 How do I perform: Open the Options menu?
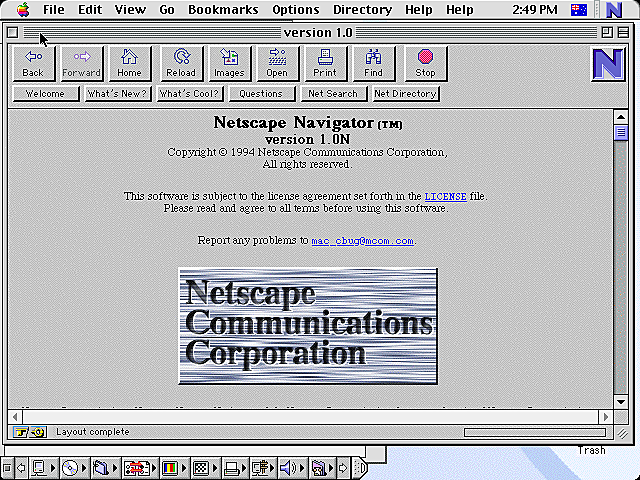(296, 9)
